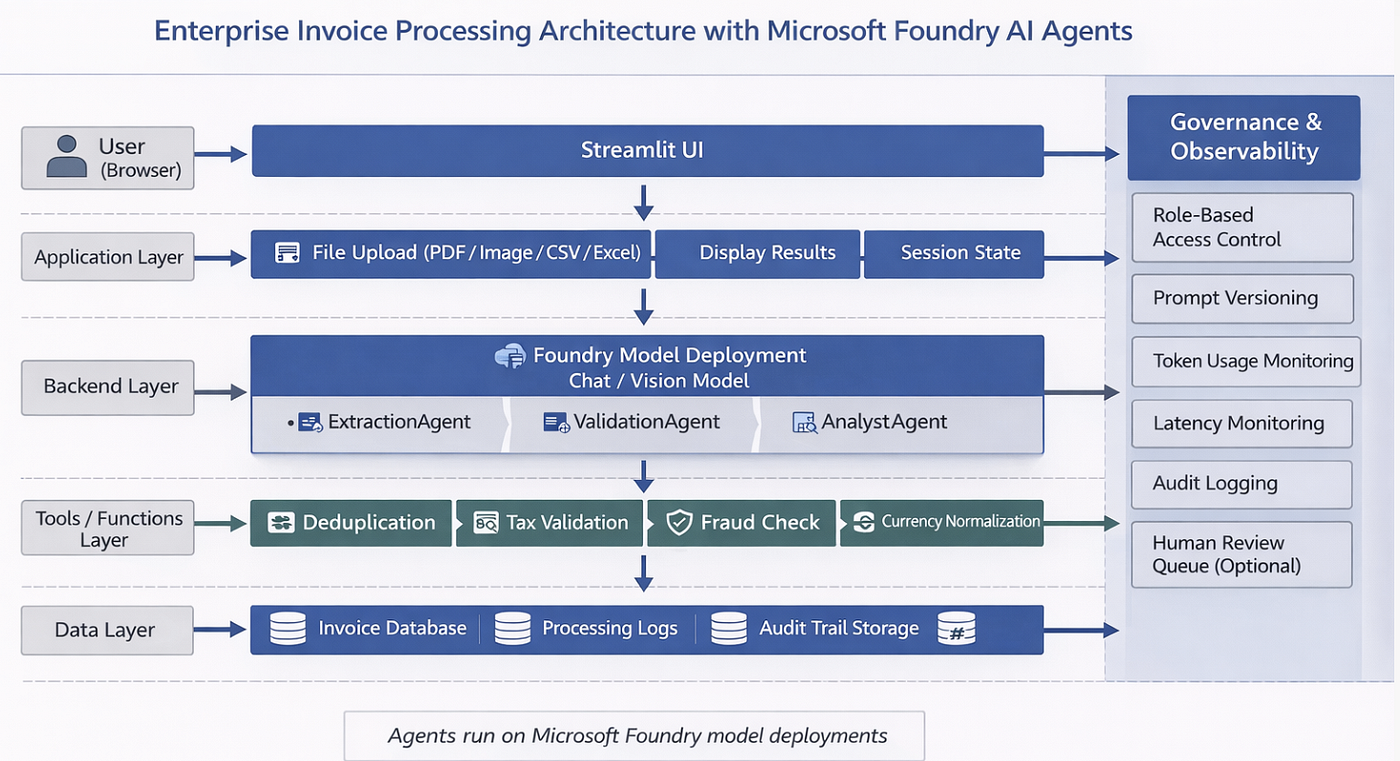Select the ExtractionAgent icon
1400x761 pixels.
(x=310, y=422)
